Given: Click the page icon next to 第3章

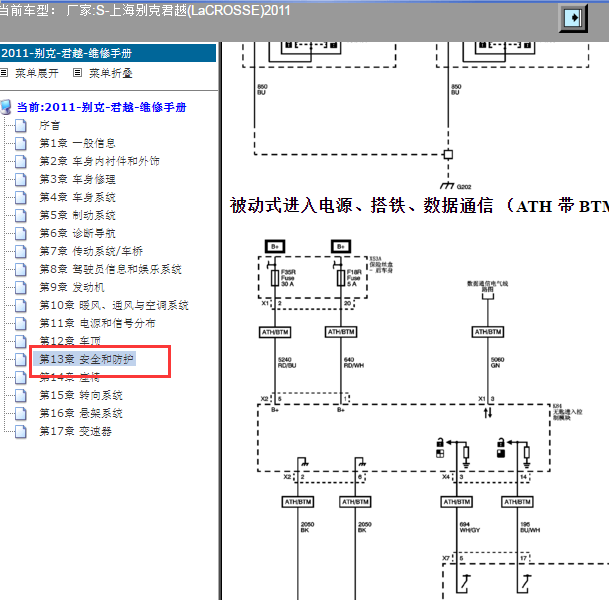Looking at the screenshot, I should point(21,179).
